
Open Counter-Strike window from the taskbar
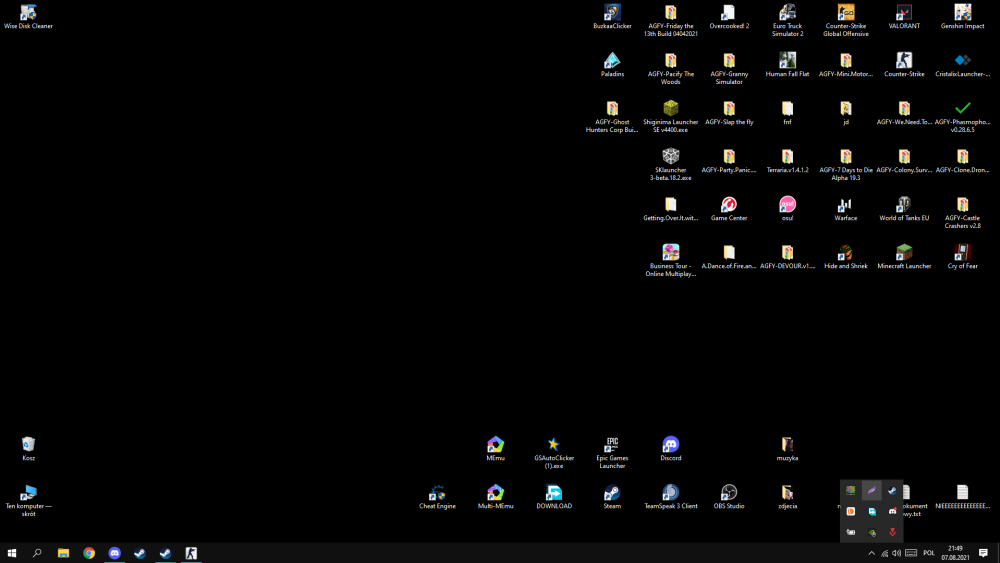pyautogui.click(x=191, y=553)
